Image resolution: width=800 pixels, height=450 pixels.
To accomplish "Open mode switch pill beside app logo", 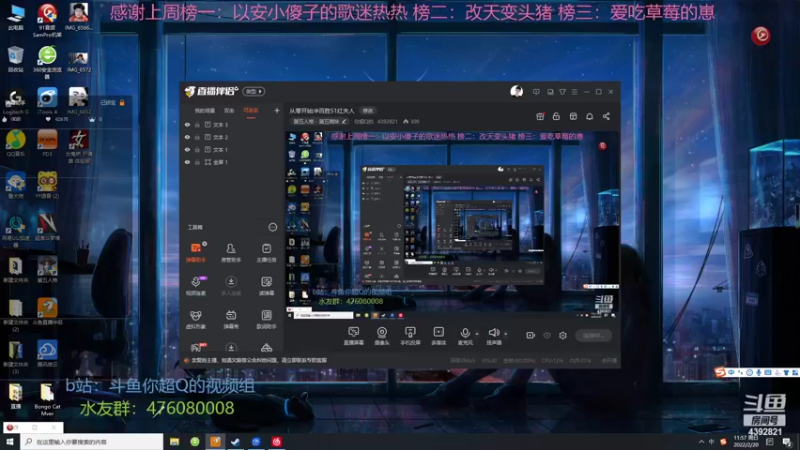I will tap(254, 91).
